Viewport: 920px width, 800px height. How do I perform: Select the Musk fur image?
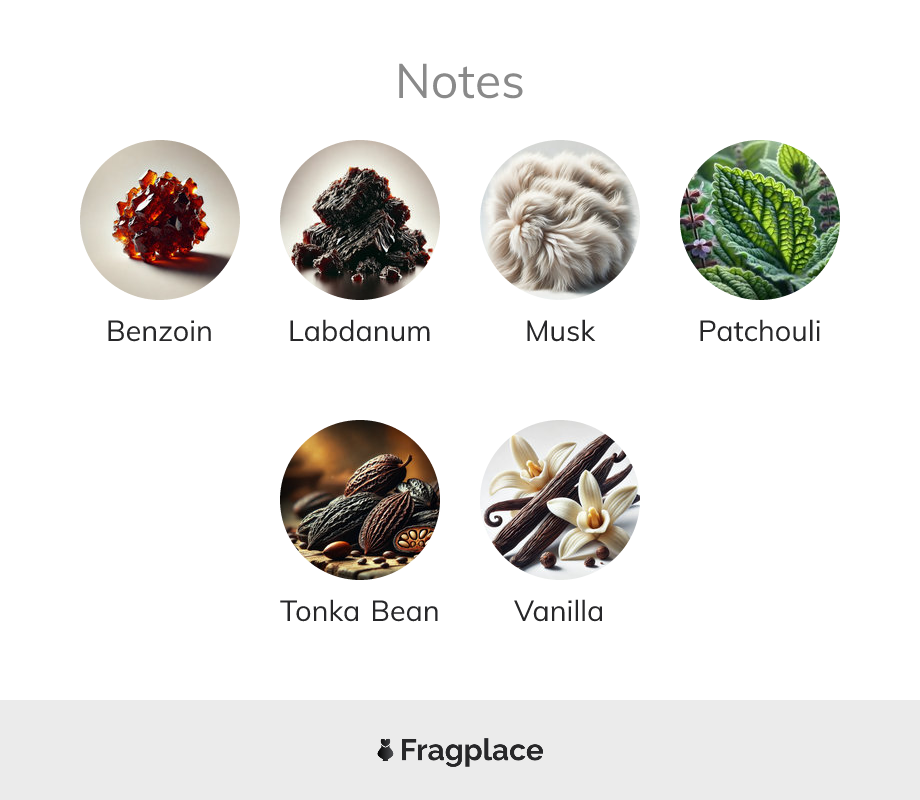click(x=560, y=220)
